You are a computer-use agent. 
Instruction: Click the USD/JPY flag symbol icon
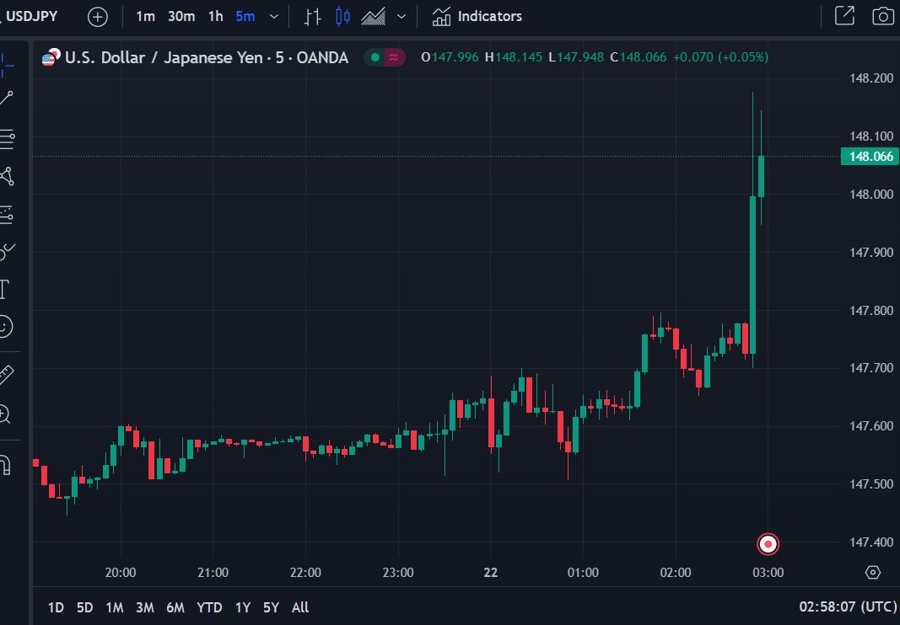(x=51, y=57)
